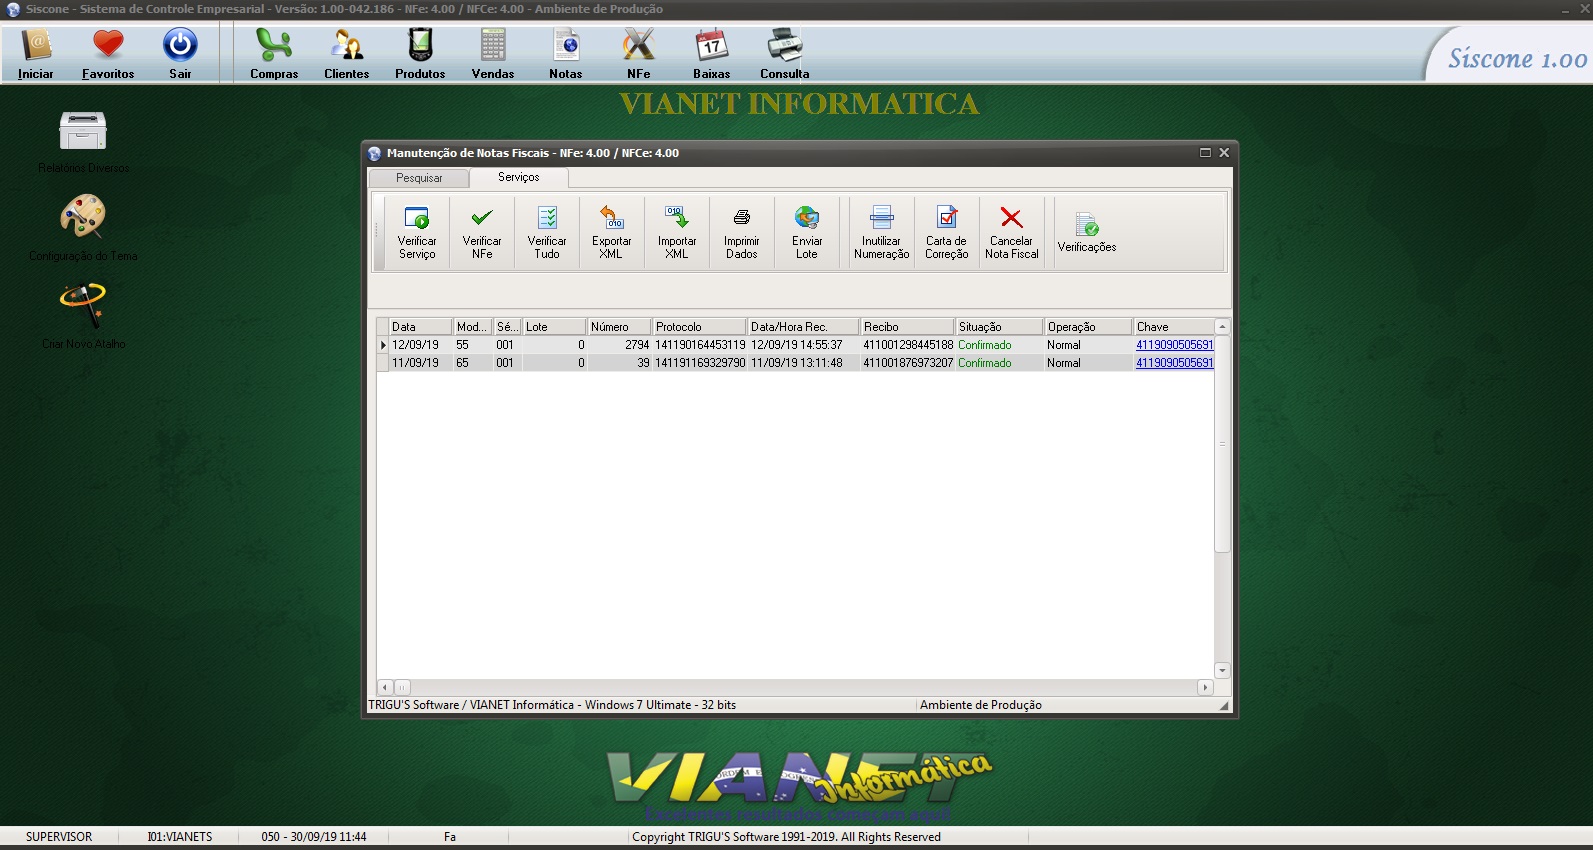Click the Lote column header
This screenshot has height=850, width=1593.
click(x=554, y=327)
